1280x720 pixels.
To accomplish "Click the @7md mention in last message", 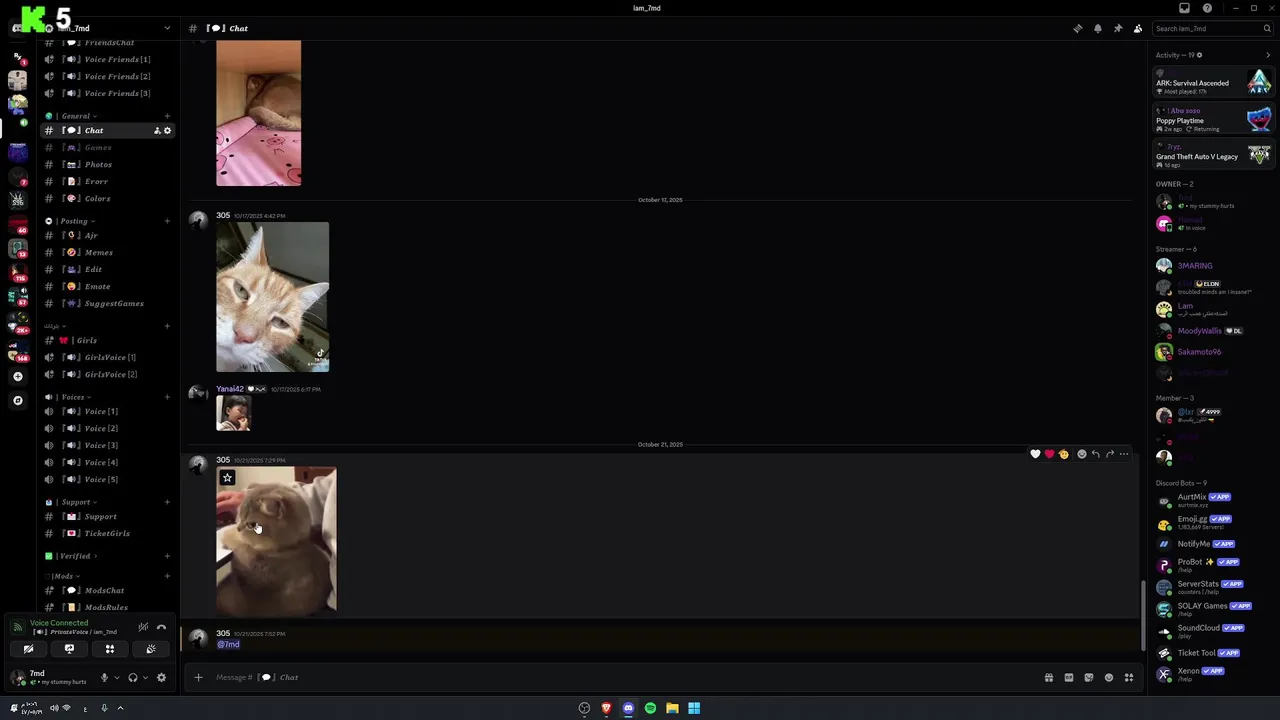I will tap(228, 644).
